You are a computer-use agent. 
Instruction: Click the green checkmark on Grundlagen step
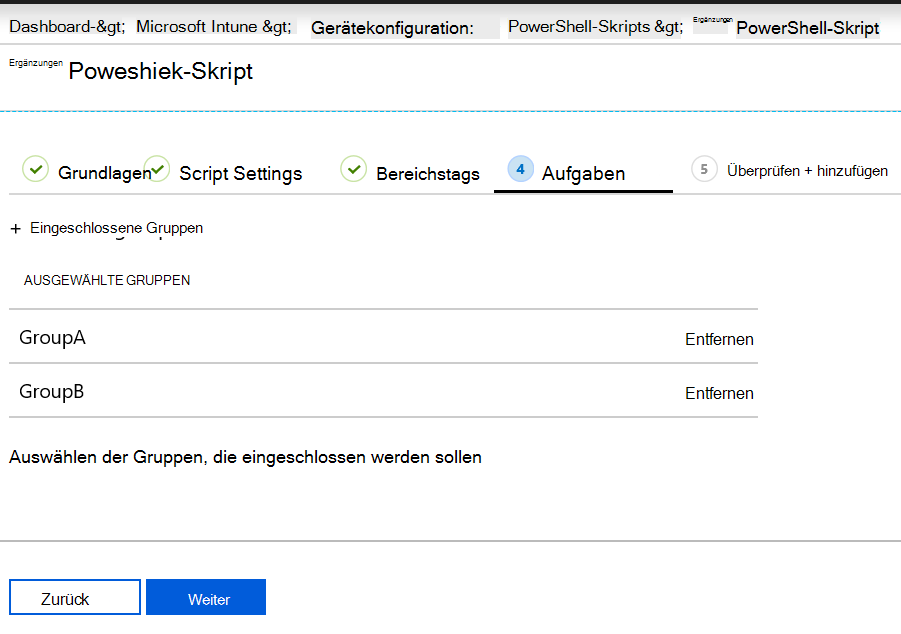point(35,170)
